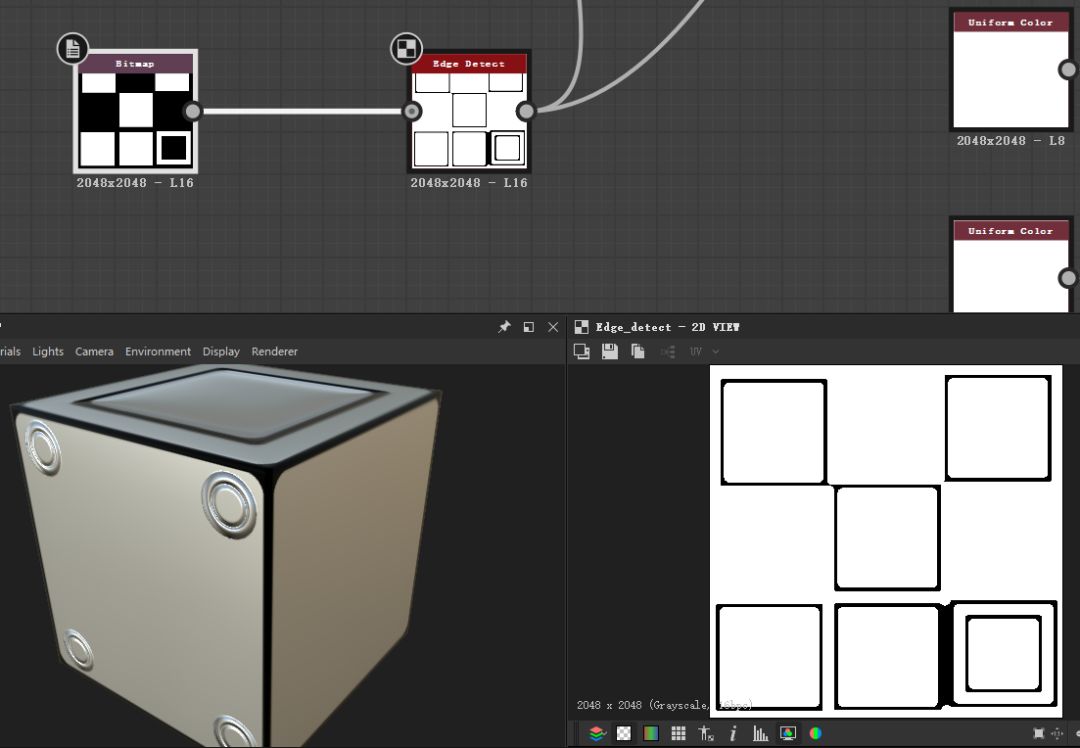
Task: Show the histogram in the 2D view
Action: coord(760,733)
